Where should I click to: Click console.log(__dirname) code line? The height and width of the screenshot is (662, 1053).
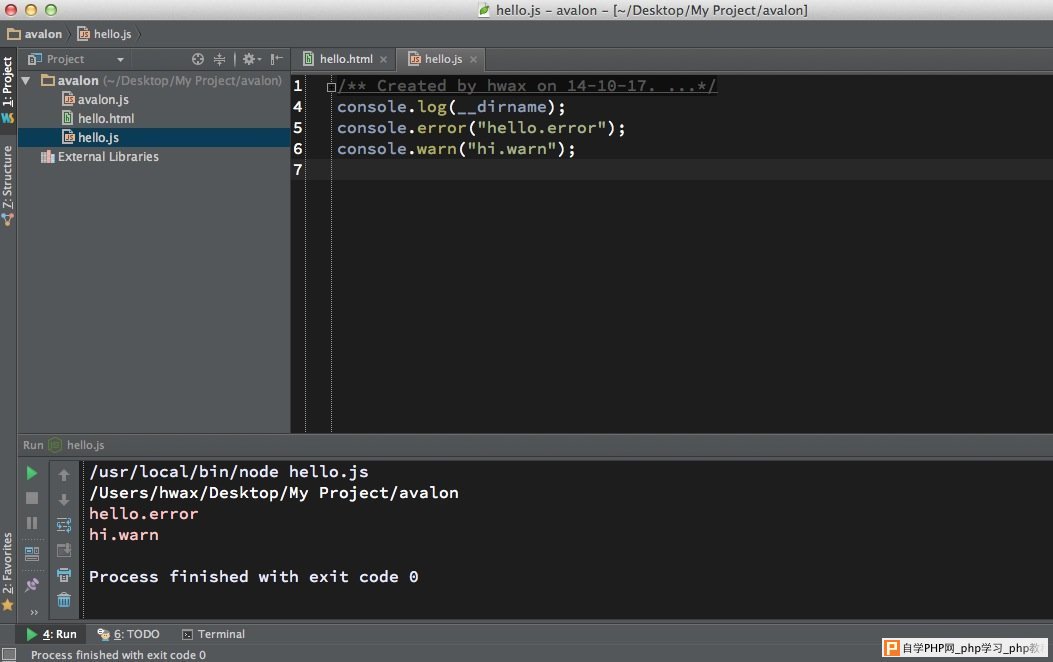coord(451,107)
